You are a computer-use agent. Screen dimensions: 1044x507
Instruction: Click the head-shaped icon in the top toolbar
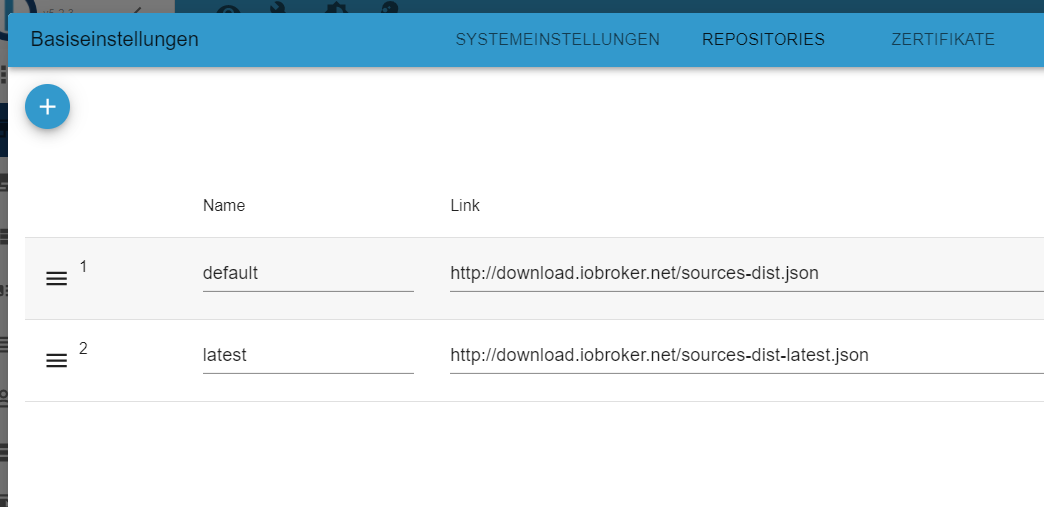(x=388, y=7)
